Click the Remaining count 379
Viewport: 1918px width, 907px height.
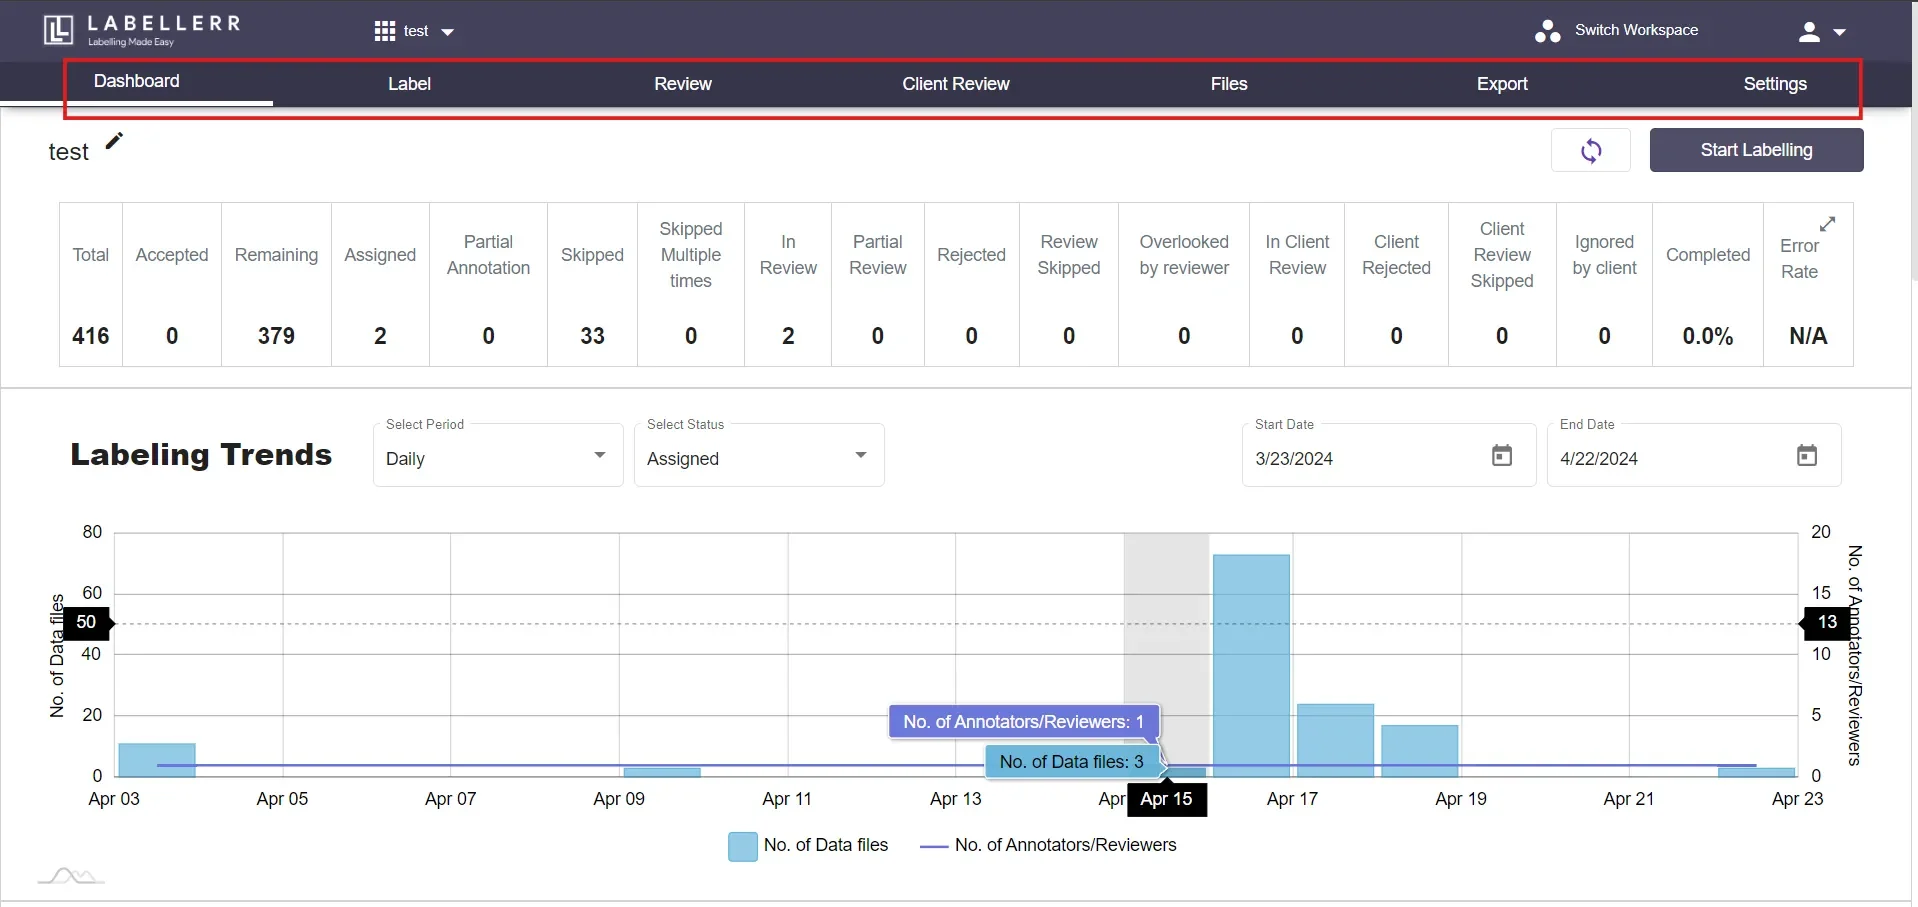276,336
